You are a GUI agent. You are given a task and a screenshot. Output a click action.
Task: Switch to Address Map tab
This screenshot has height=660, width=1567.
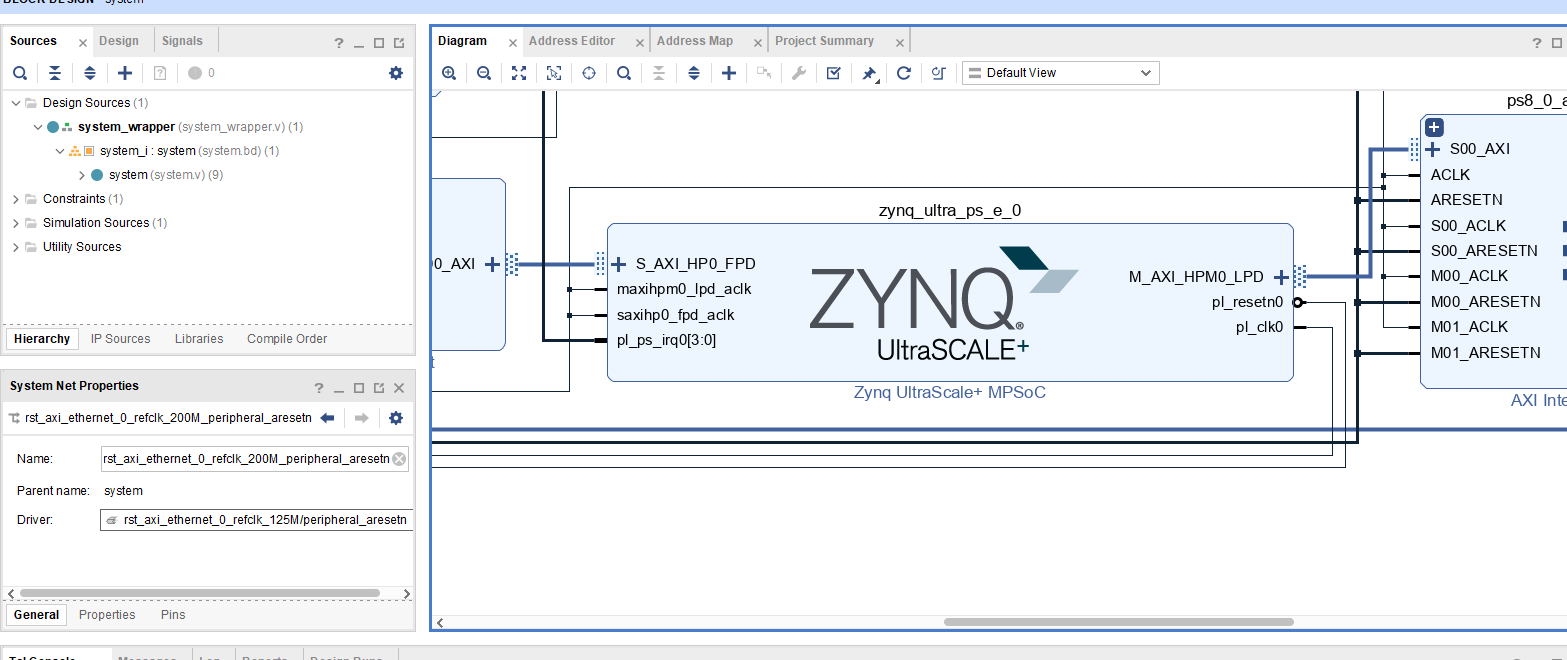[695, 41]
